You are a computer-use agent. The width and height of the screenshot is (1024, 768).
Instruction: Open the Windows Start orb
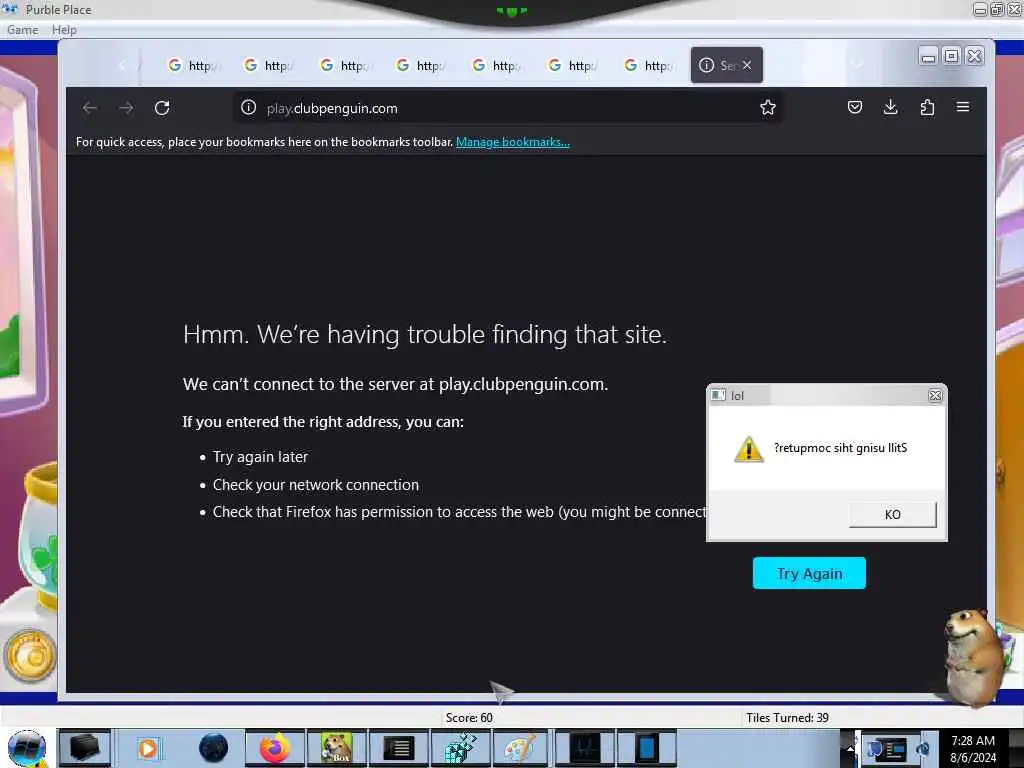click(27, 748)
